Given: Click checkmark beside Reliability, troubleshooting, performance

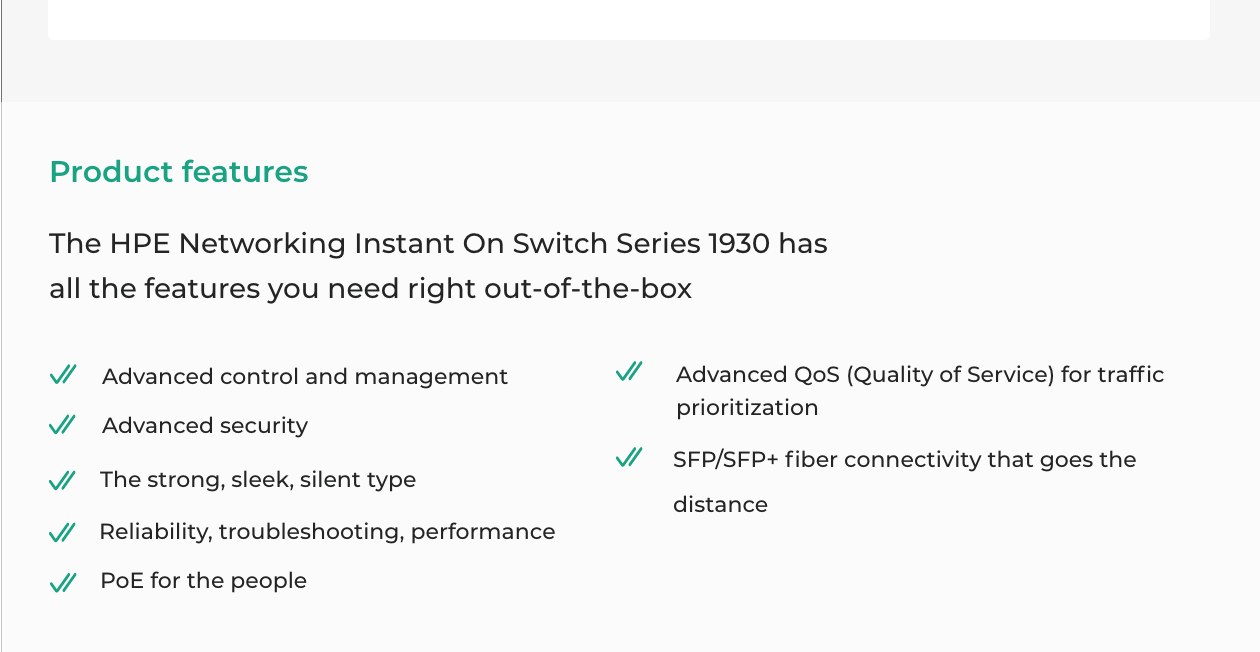Looking at the screenshot, I should [x=63, y=532].
